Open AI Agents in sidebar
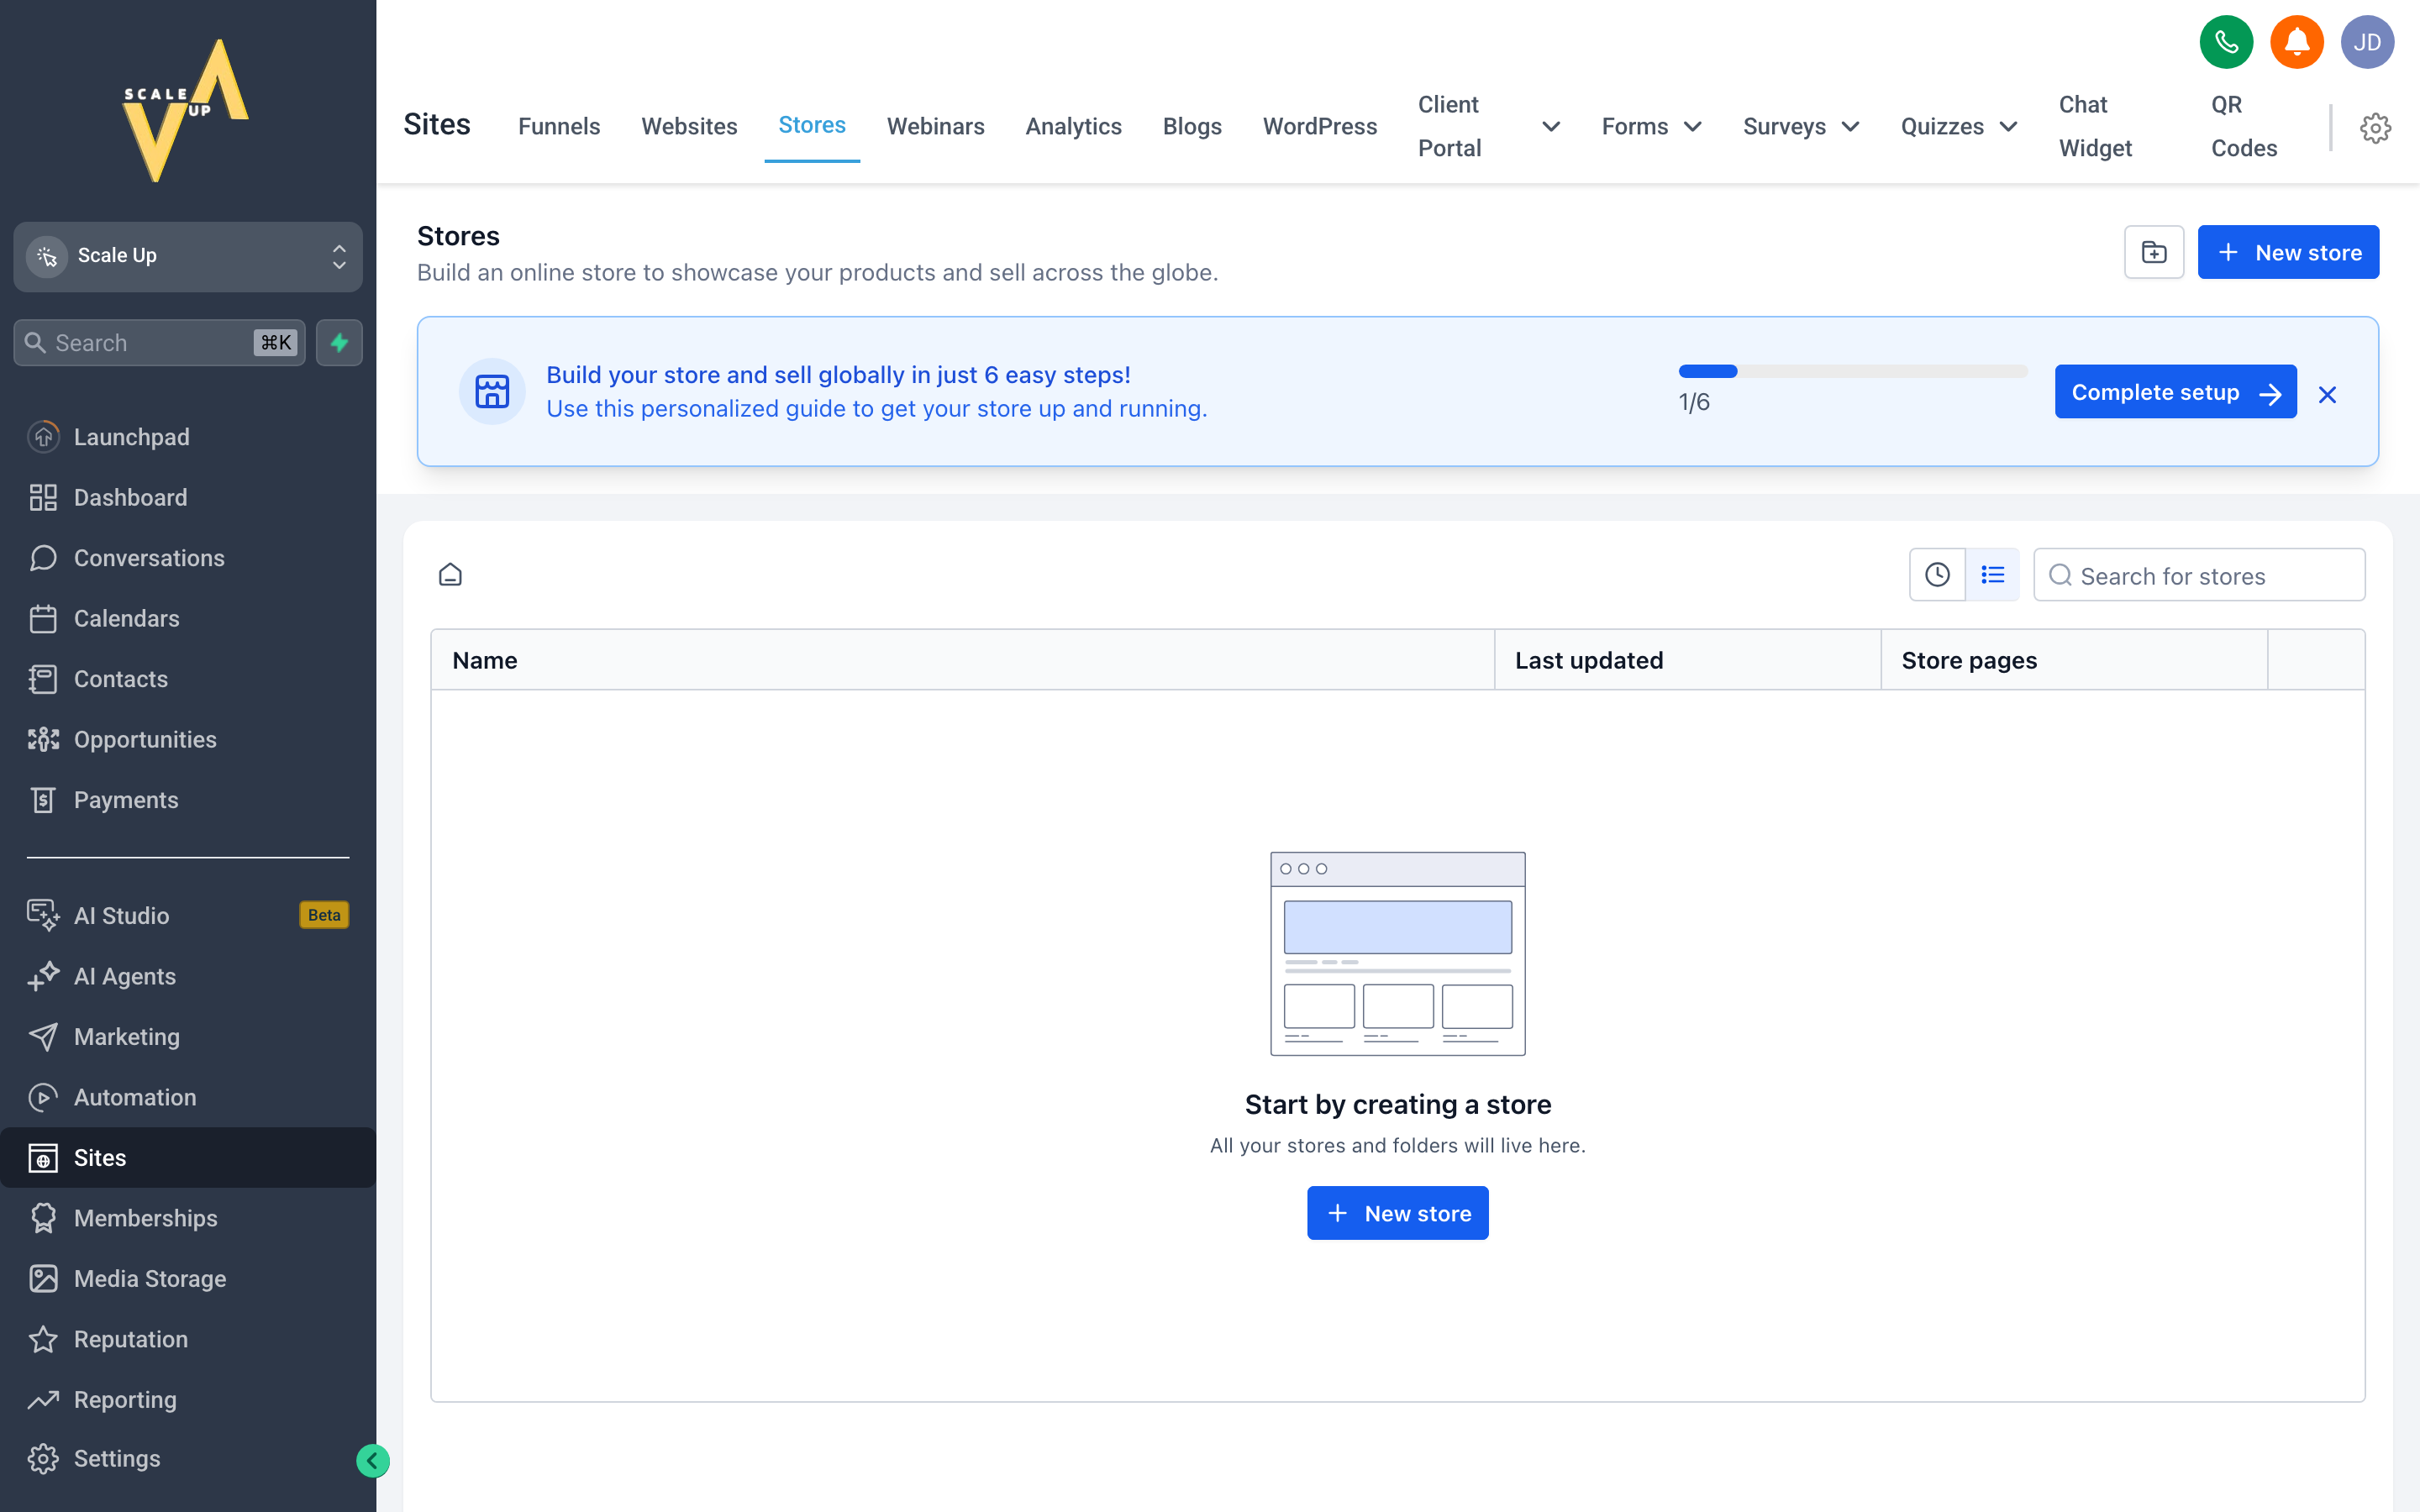 (x=188, y=976)
